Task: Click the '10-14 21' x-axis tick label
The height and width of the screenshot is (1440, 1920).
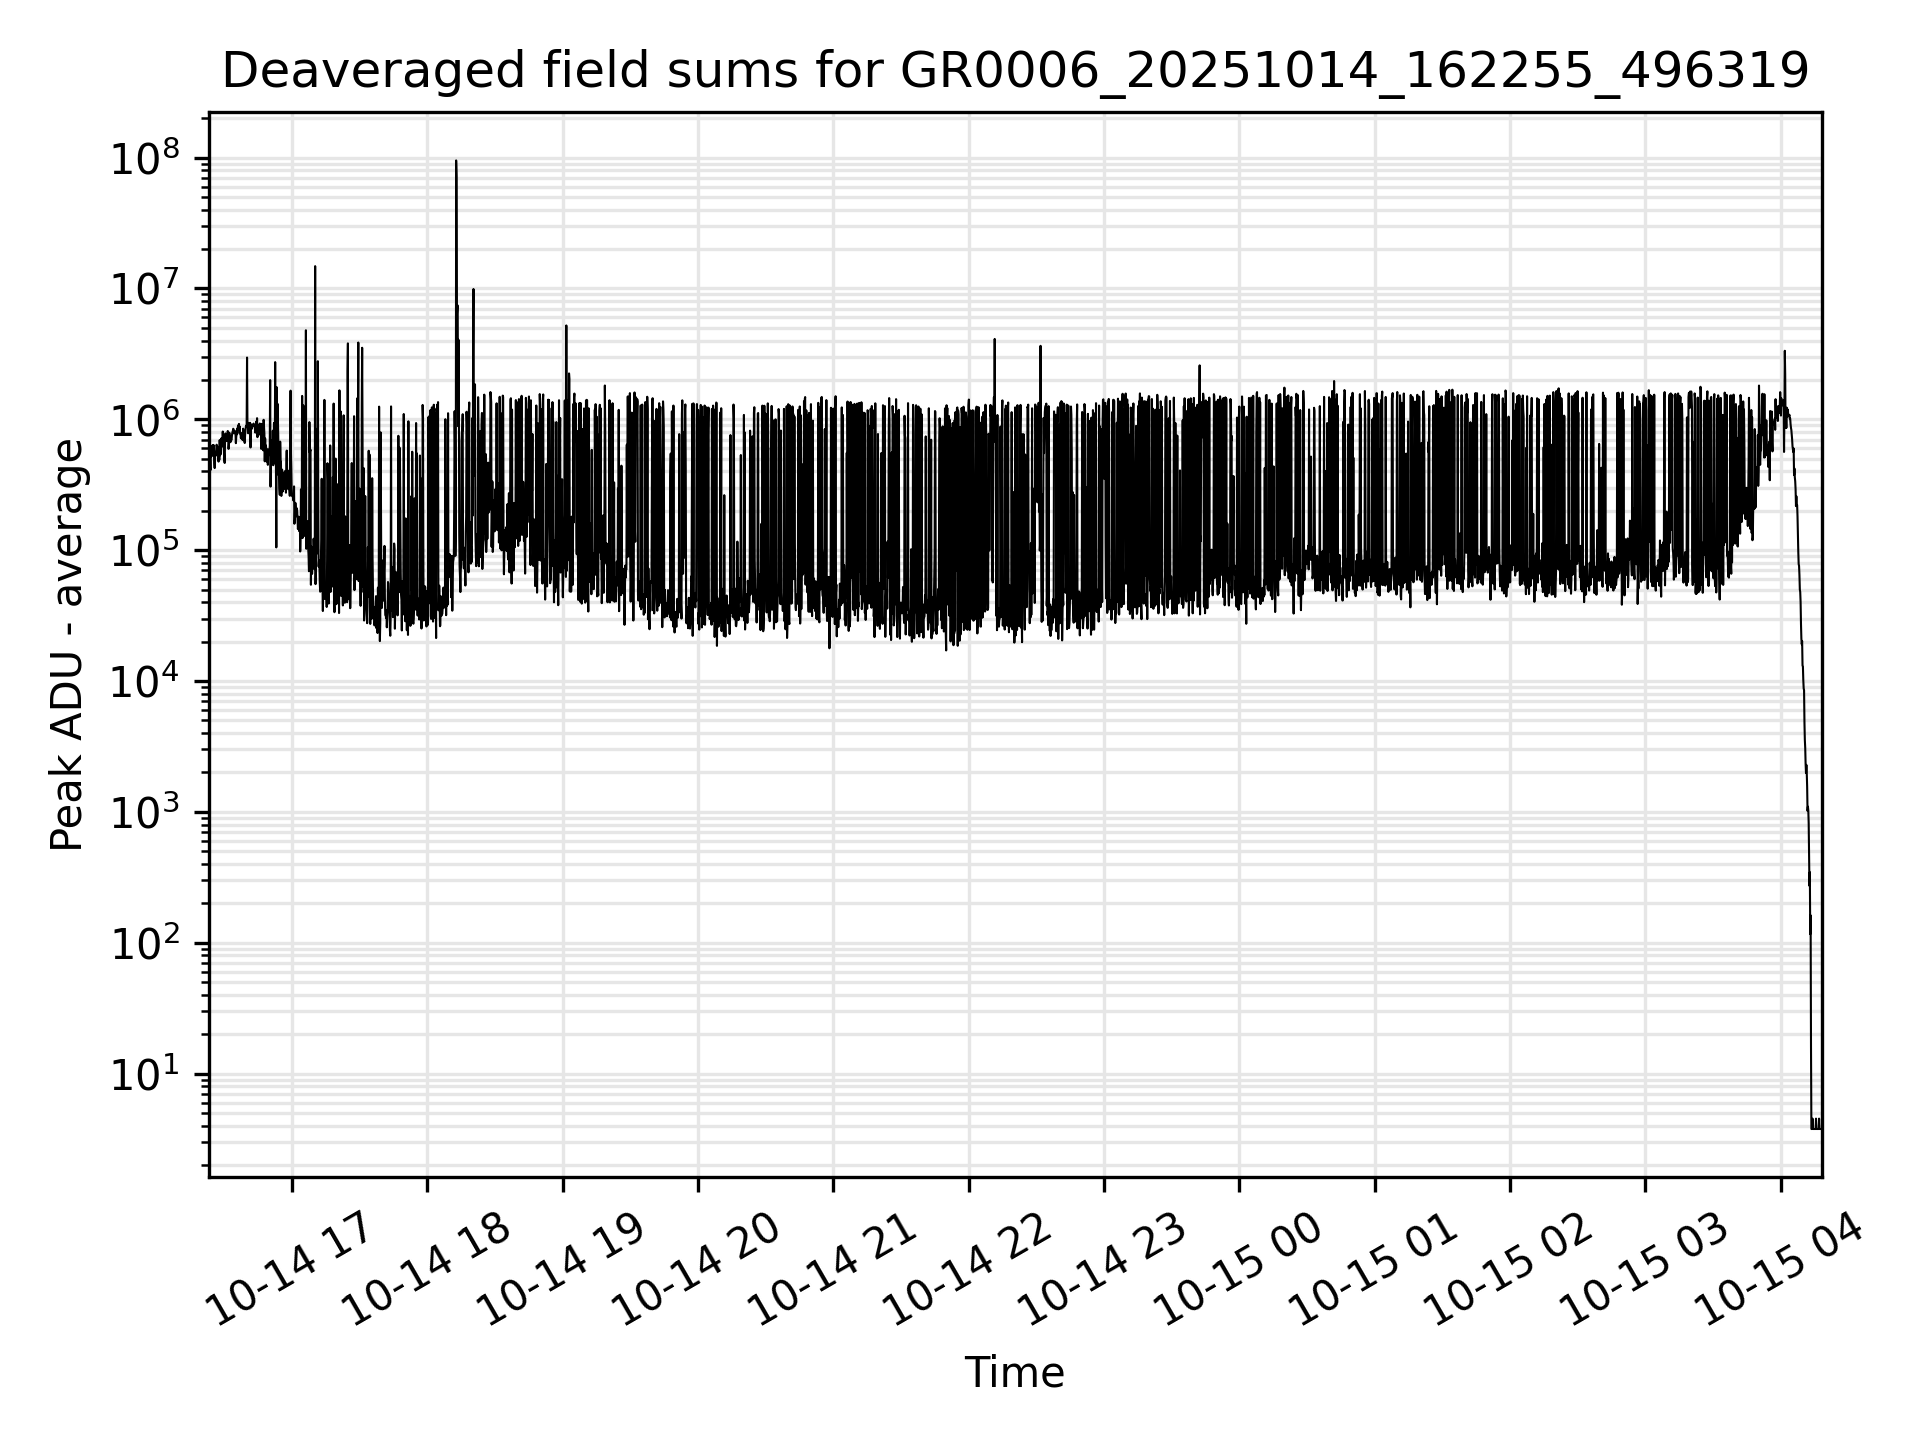Action: coord(832,1270)
